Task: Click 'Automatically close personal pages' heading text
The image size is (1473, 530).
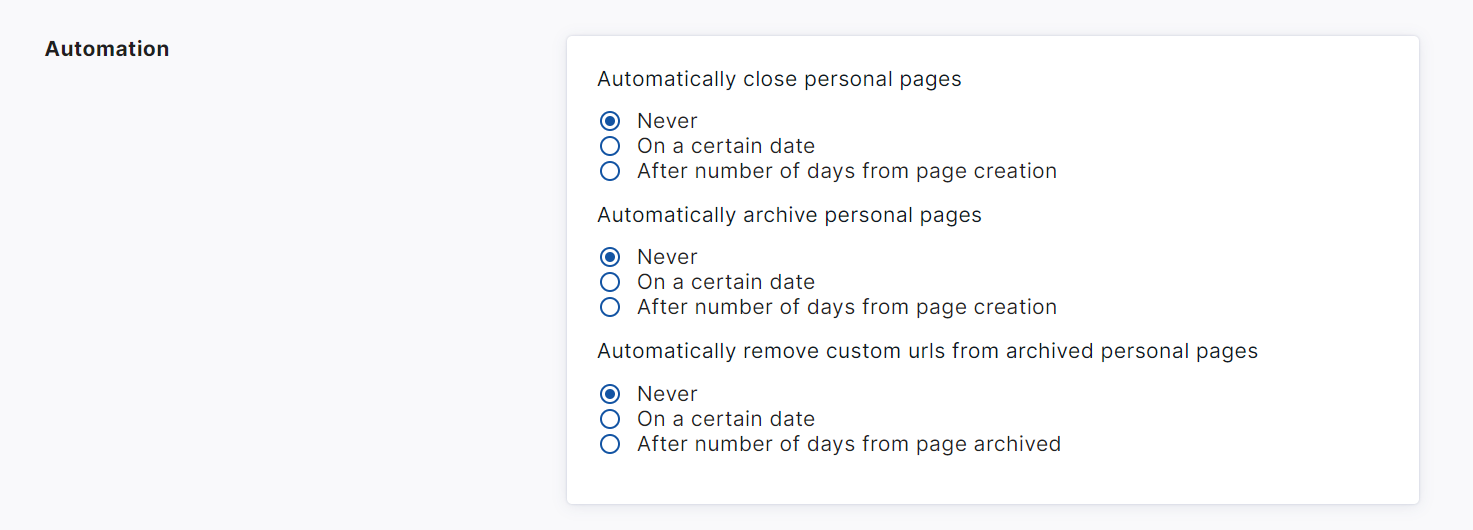Action: (779, 79)
